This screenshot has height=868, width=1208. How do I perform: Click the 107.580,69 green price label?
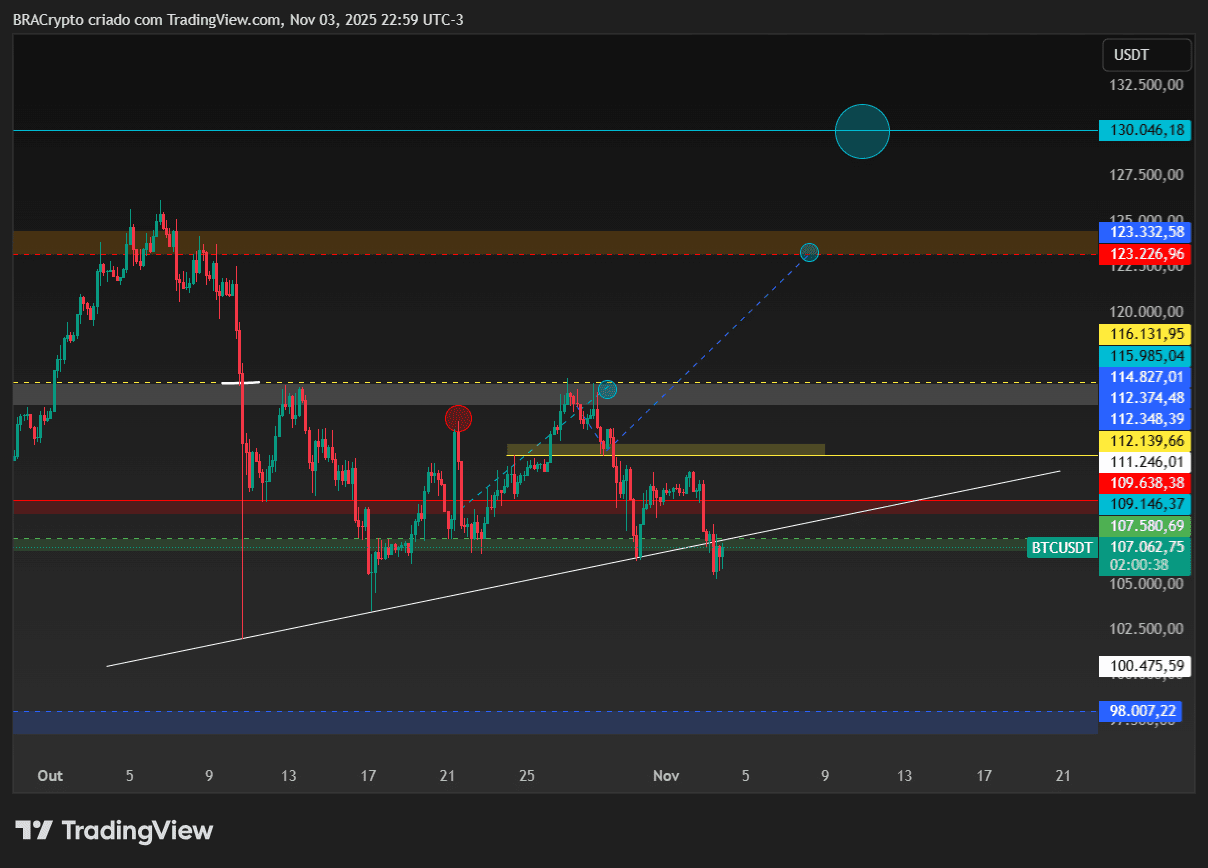(1145, 525)
